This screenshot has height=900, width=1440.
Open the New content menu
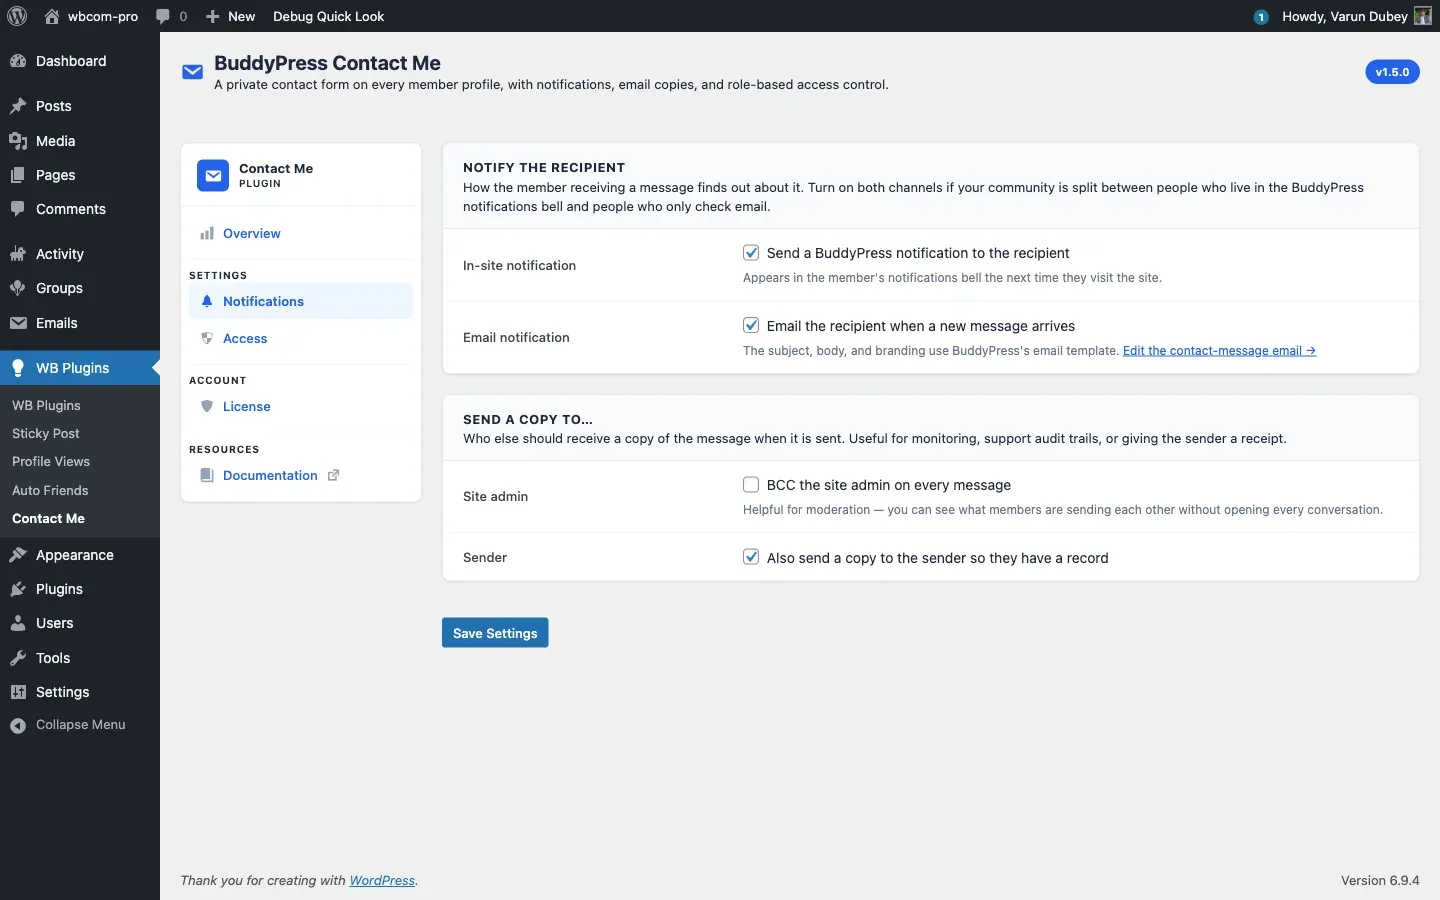[230, 16]
